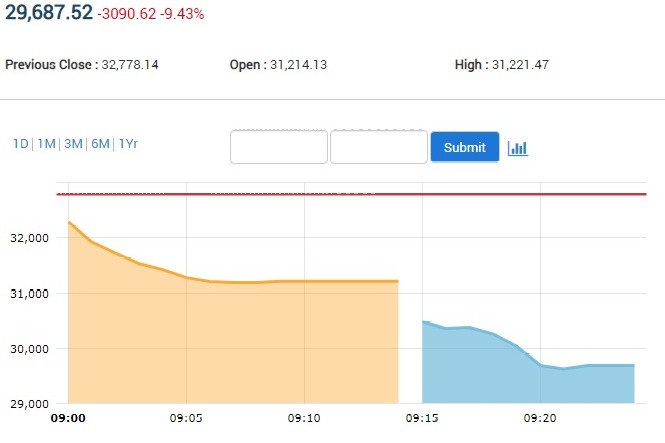Click the Previous Close value 32,778.14
Image resolution: width=665 pixels, height=443 pixels.
pos(130,65)
